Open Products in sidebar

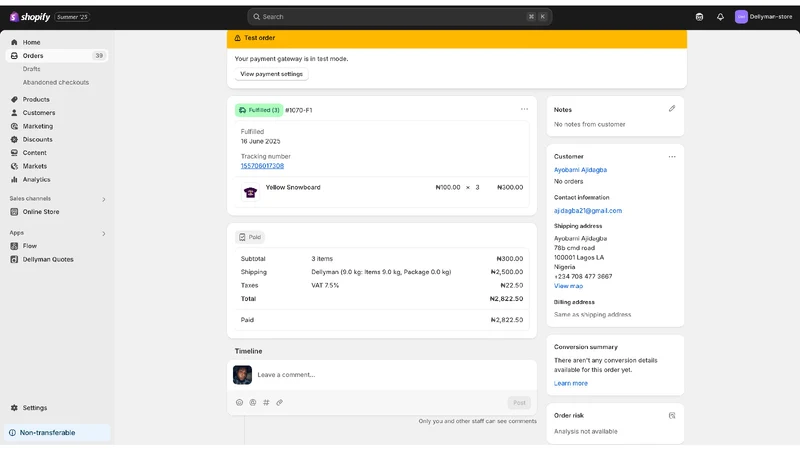coord(36,99)
